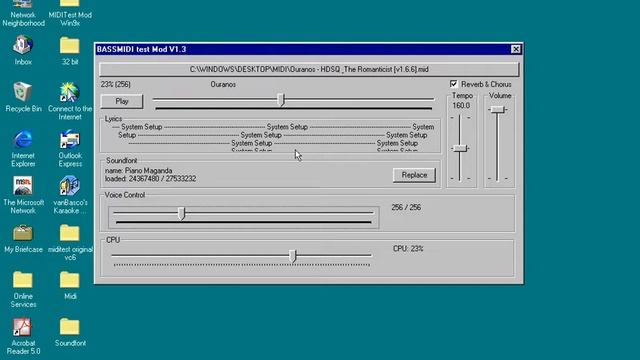Launch vanBasco's Karaoke shortcut
Viewport: 640px width, 360px height.
70,195
